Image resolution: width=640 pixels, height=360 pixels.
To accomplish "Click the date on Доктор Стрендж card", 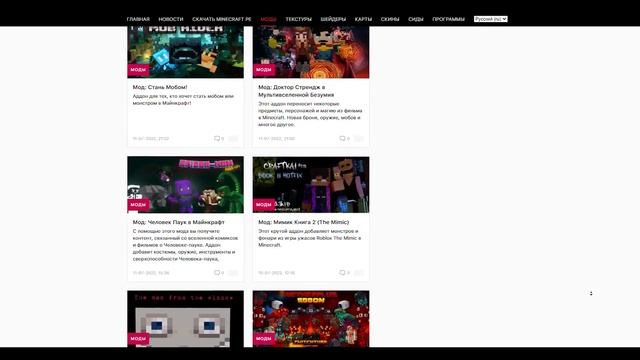I will tap(276, 139).
